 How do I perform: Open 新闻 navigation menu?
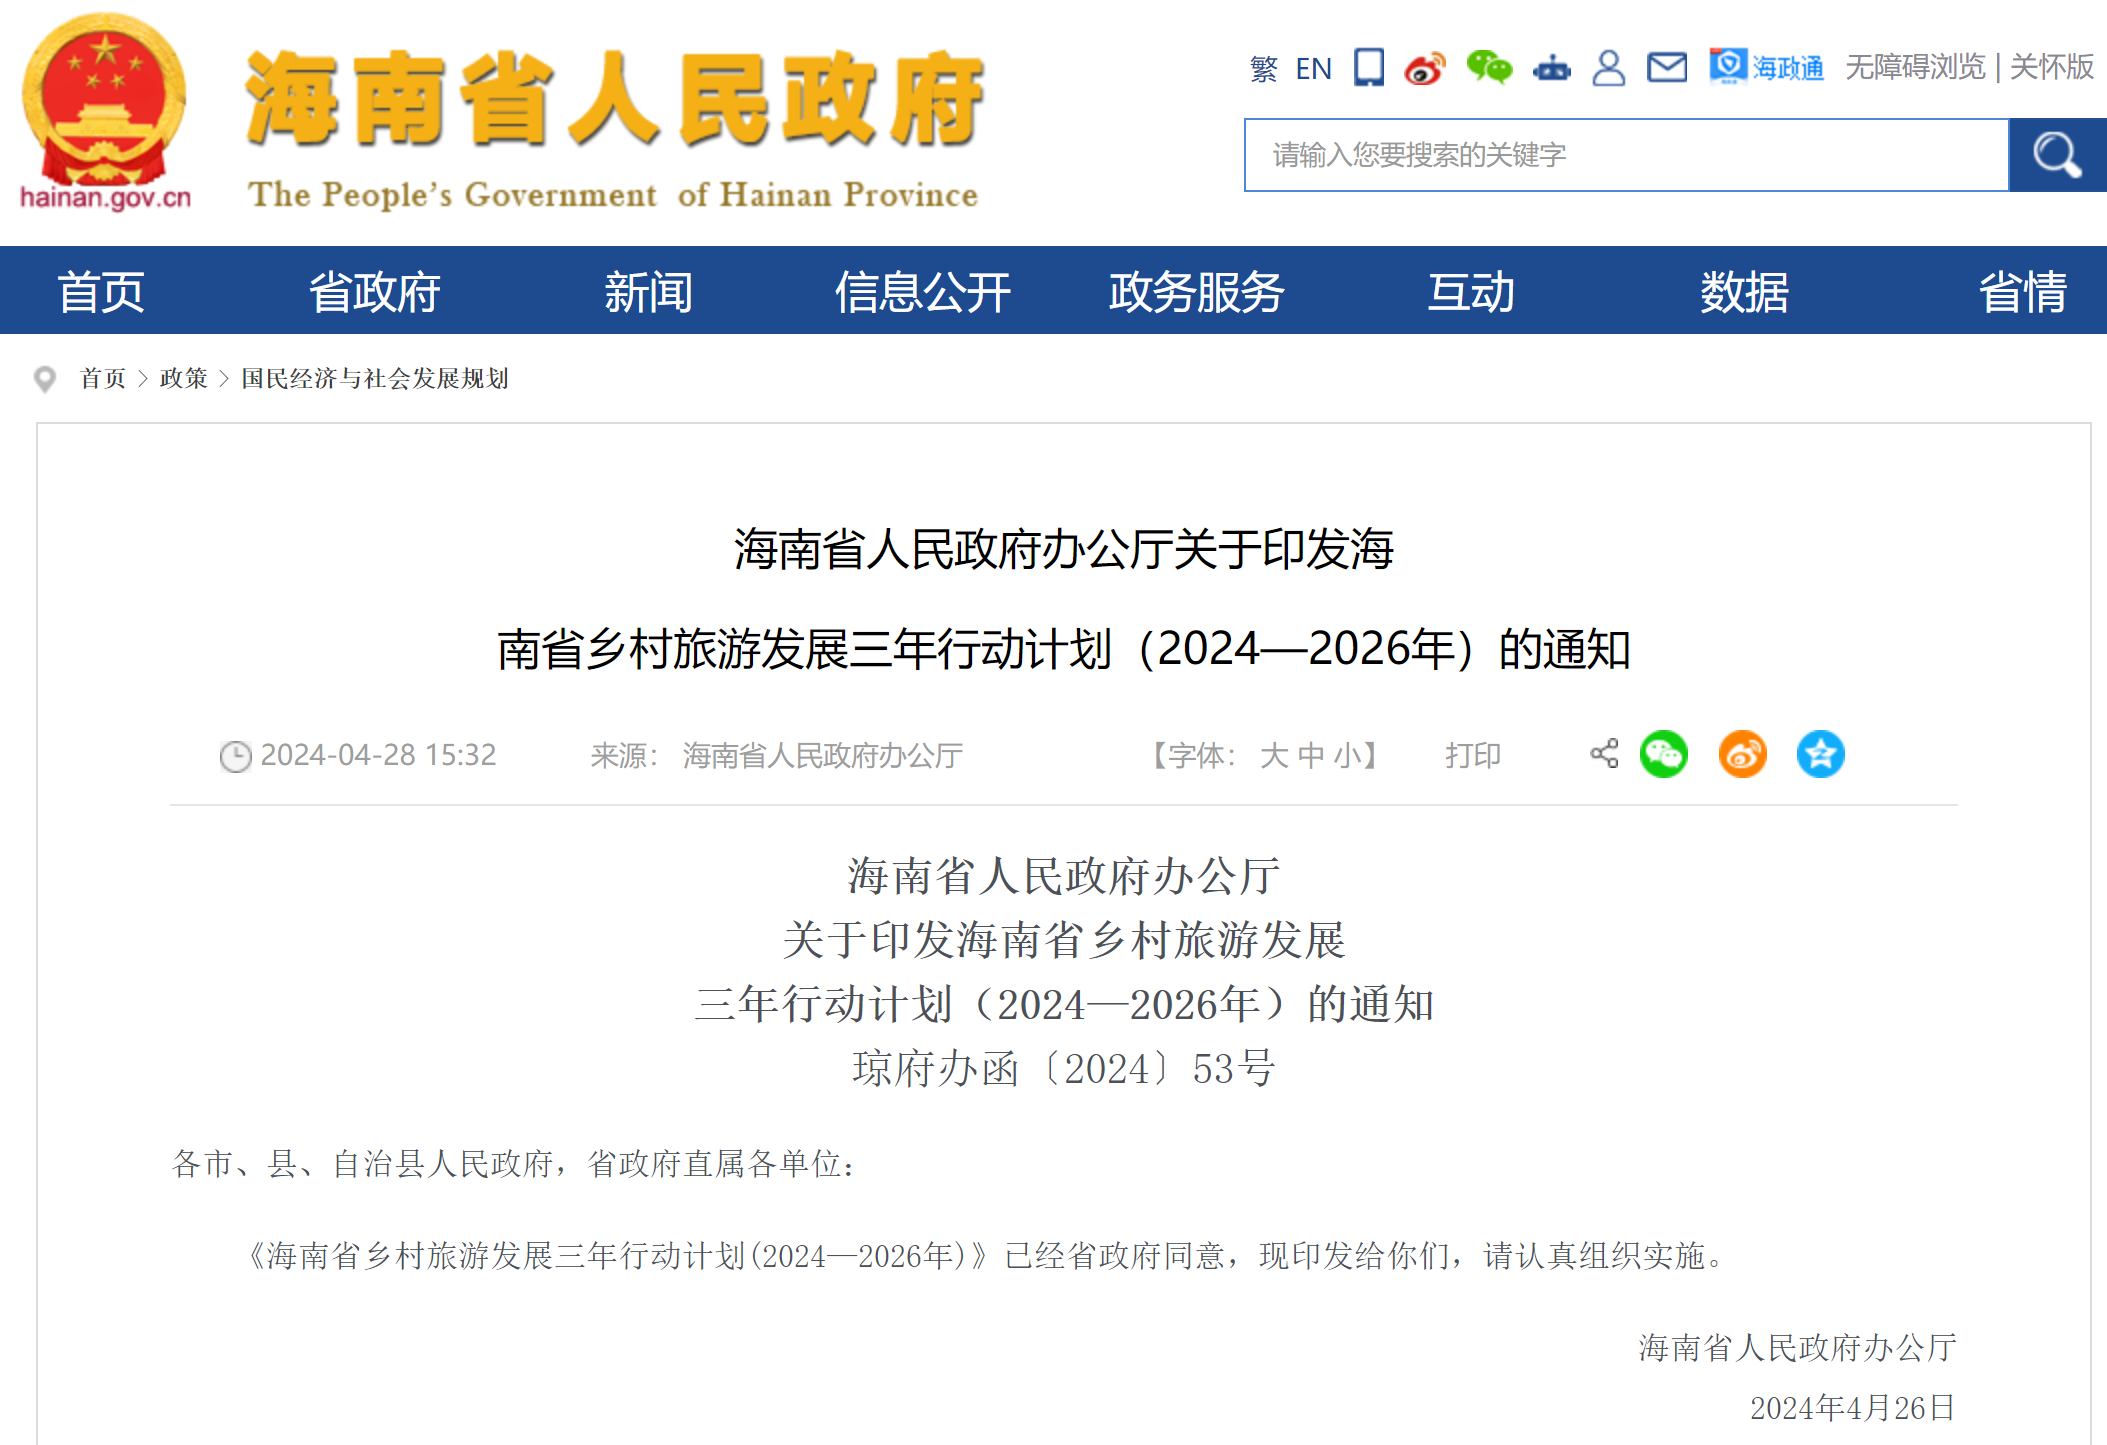pos(648,292)
